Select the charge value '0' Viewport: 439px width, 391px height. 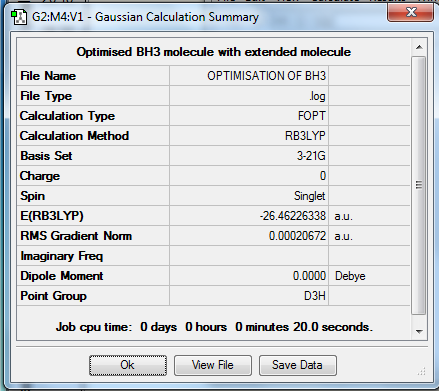click(323, 176)
